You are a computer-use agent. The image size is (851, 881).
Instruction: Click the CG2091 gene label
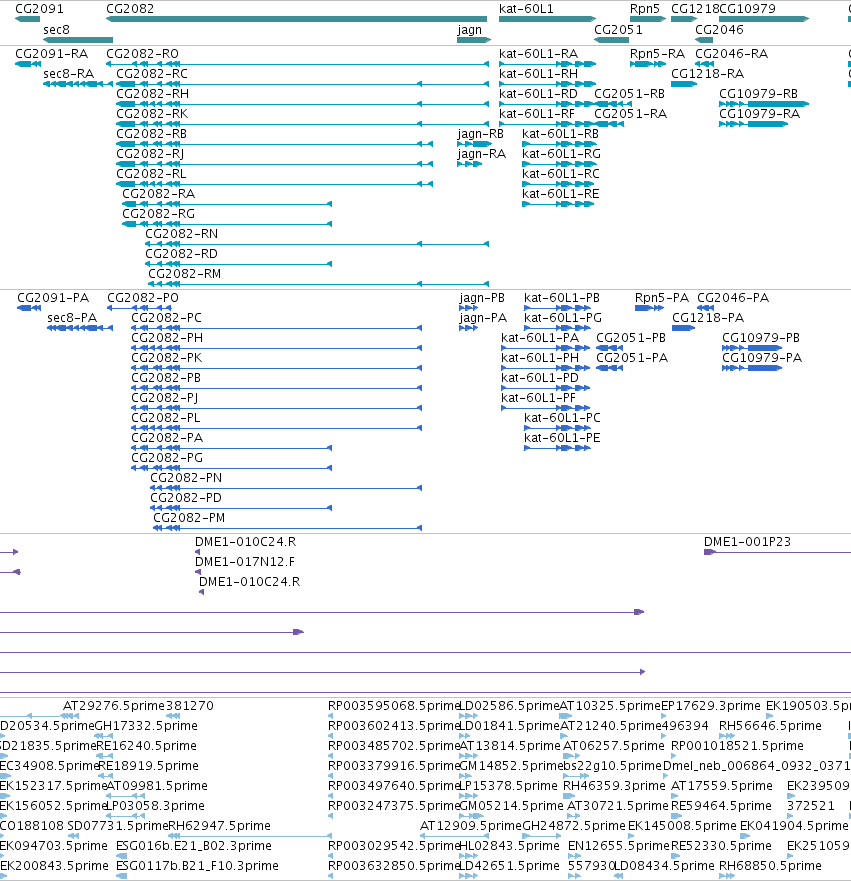39,9
